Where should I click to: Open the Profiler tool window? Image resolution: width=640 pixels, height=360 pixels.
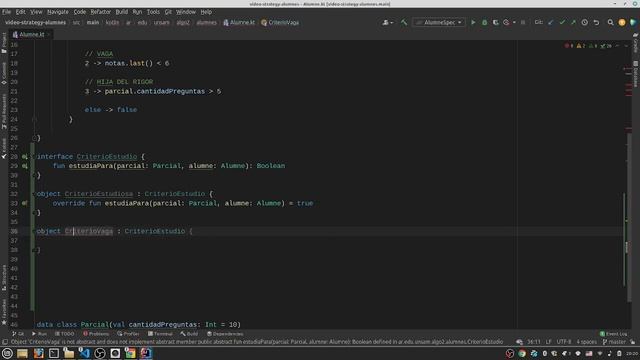(128, 334)
